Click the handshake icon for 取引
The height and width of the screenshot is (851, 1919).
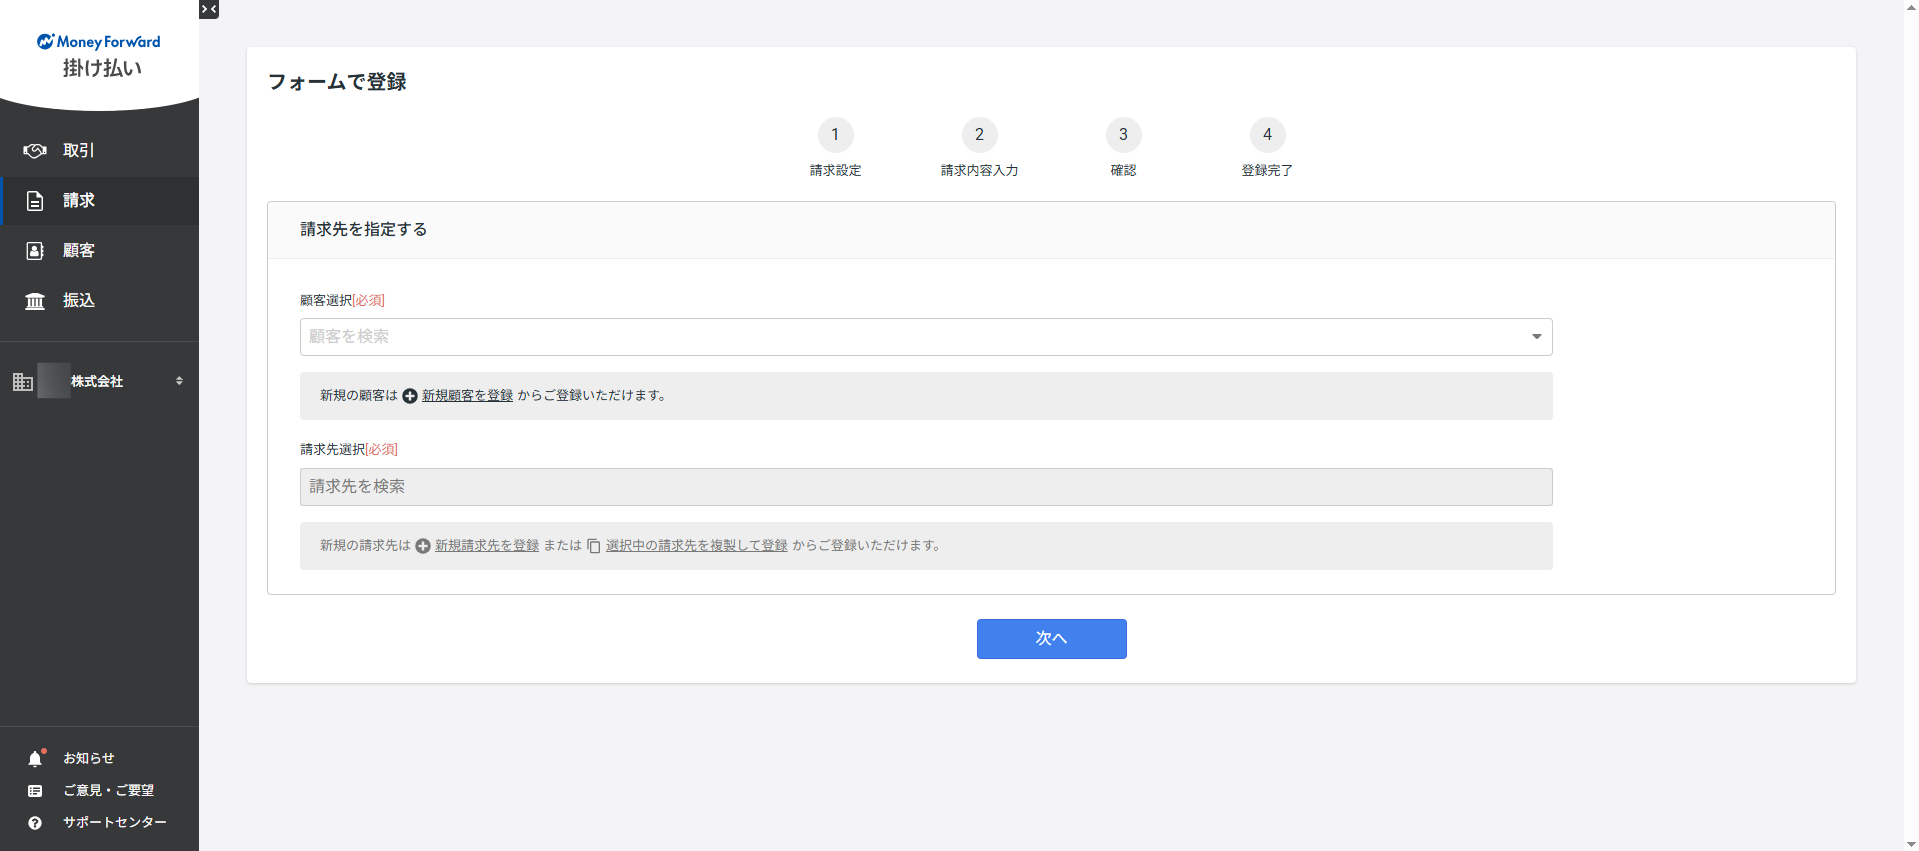pos(35,151)
